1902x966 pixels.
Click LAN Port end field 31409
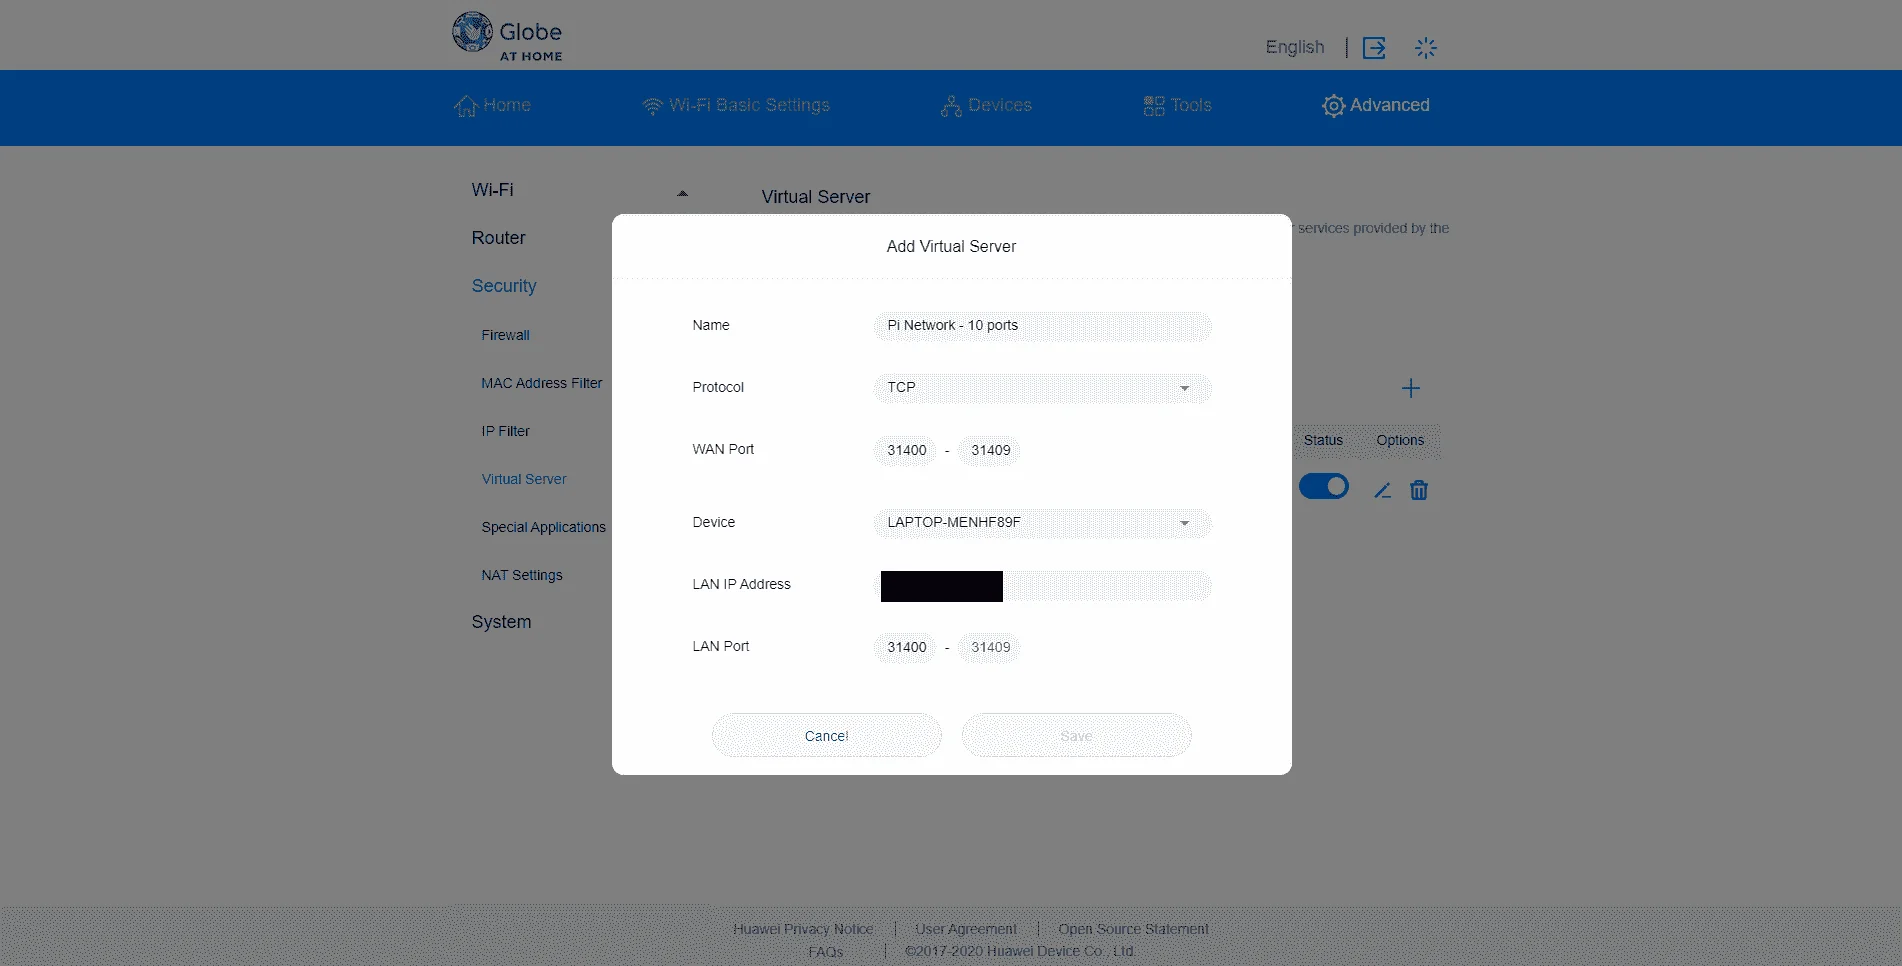(989, 648)
